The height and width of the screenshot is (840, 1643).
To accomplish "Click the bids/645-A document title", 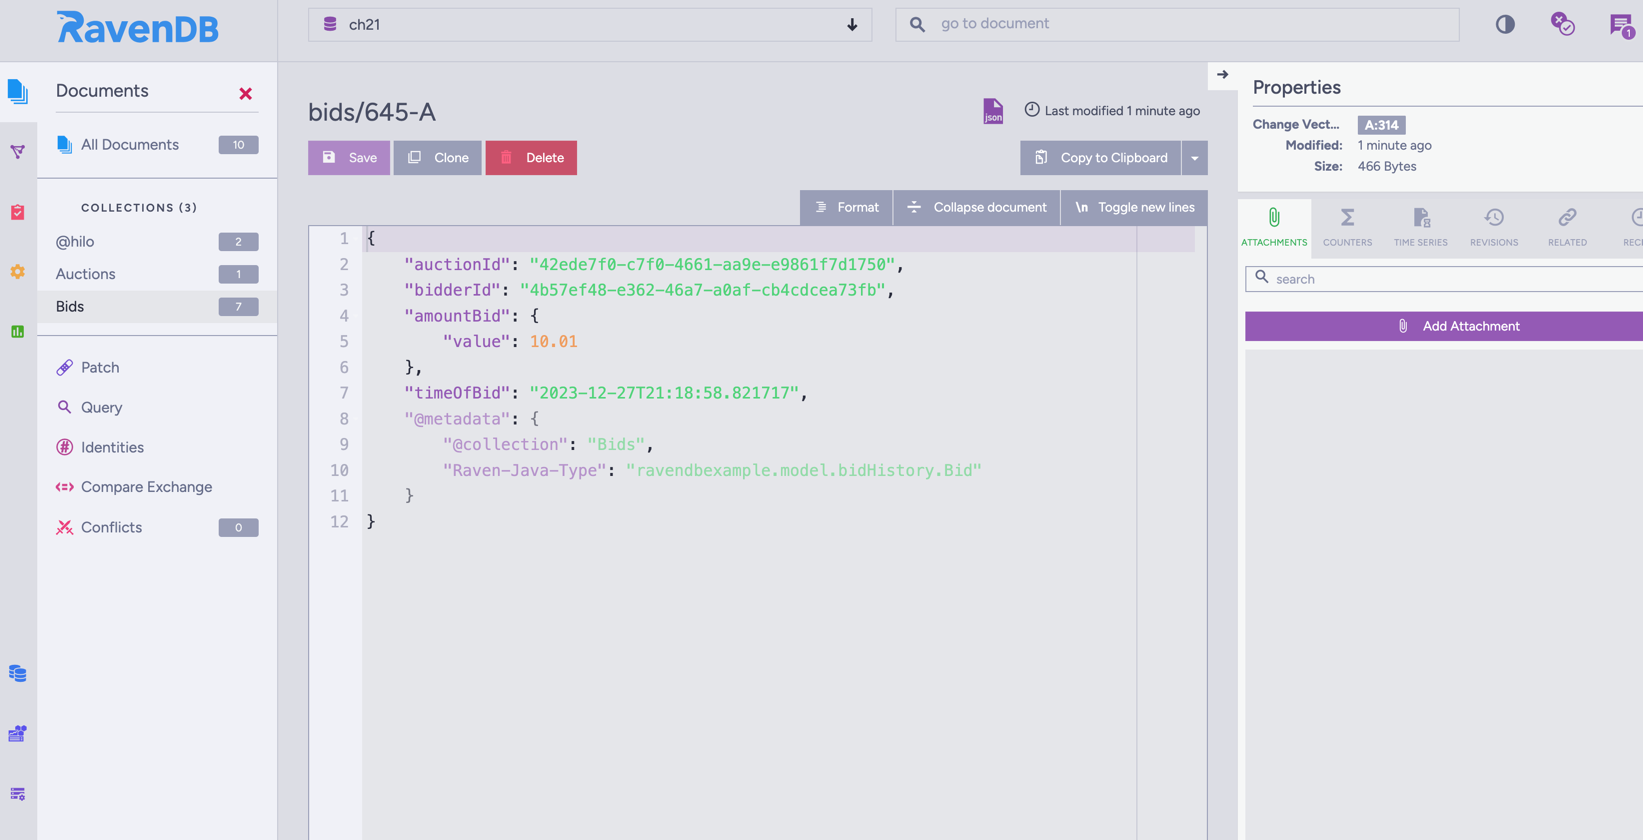I will [372, 112].
